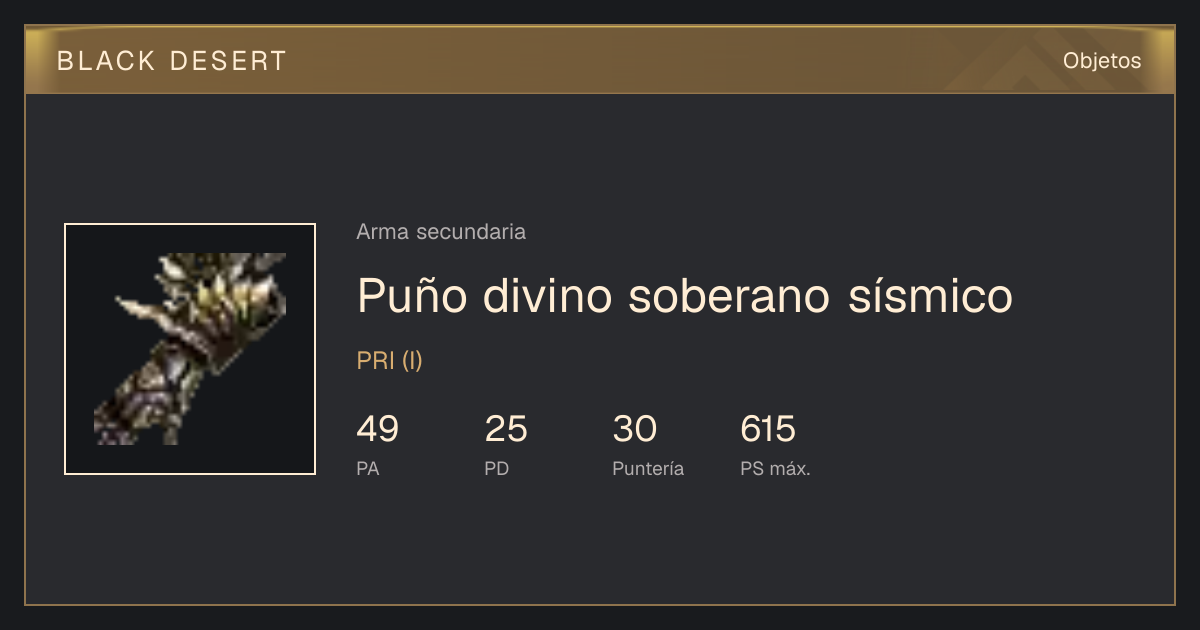Click the PA value 49
1200x630 pixels.
coord(378,429)
